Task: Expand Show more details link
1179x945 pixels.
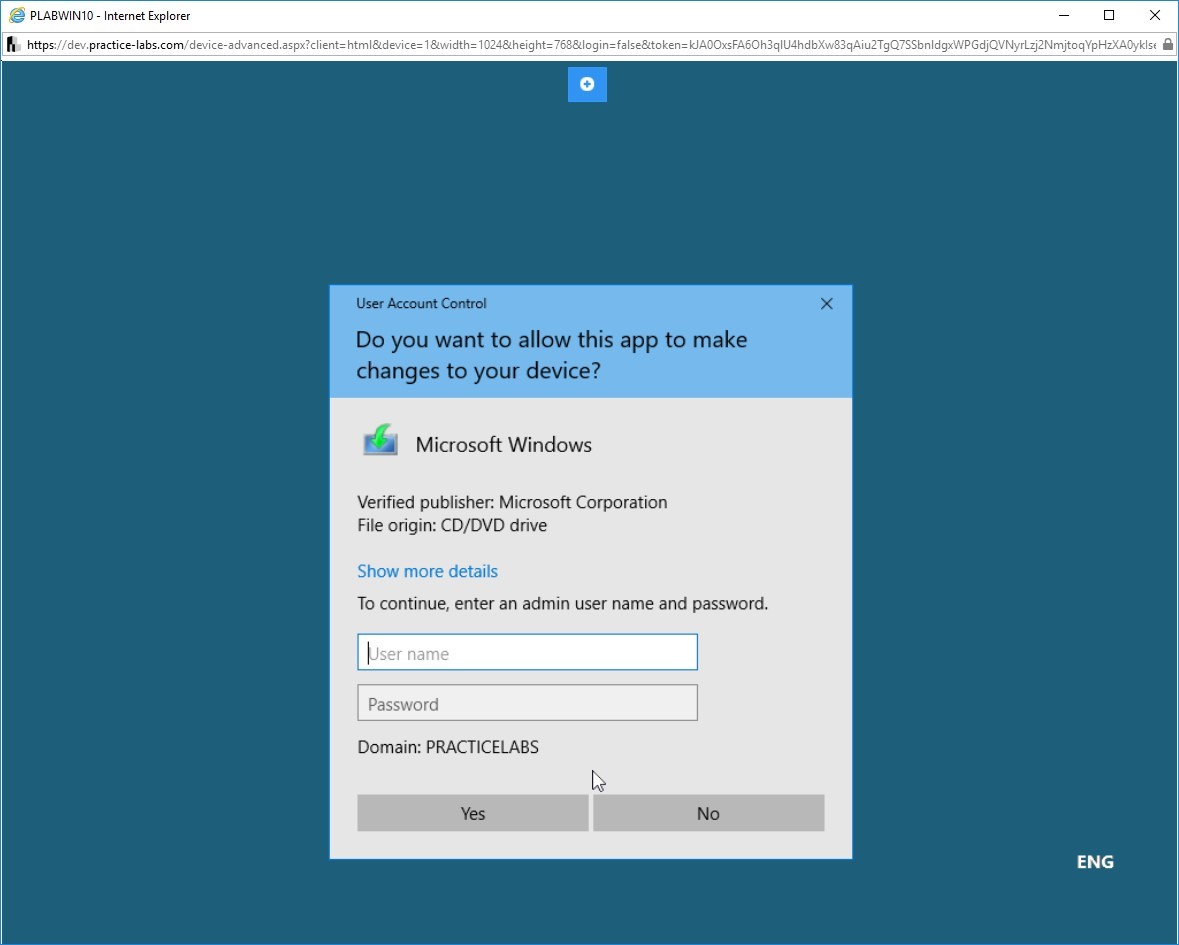Action: 427,571
